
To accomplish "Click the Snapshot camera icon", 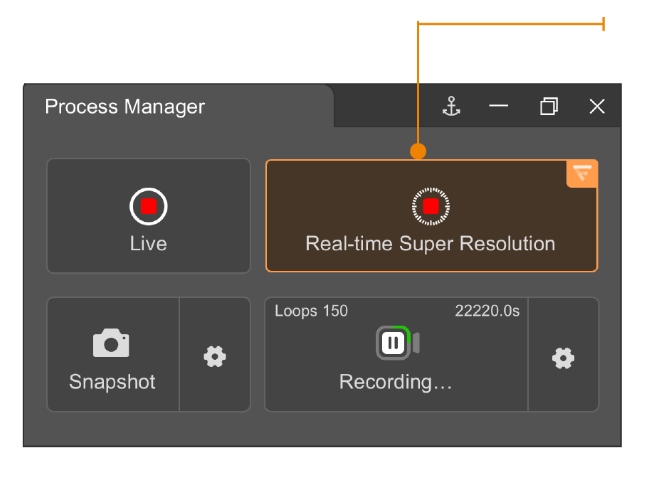I will [111, 344].
